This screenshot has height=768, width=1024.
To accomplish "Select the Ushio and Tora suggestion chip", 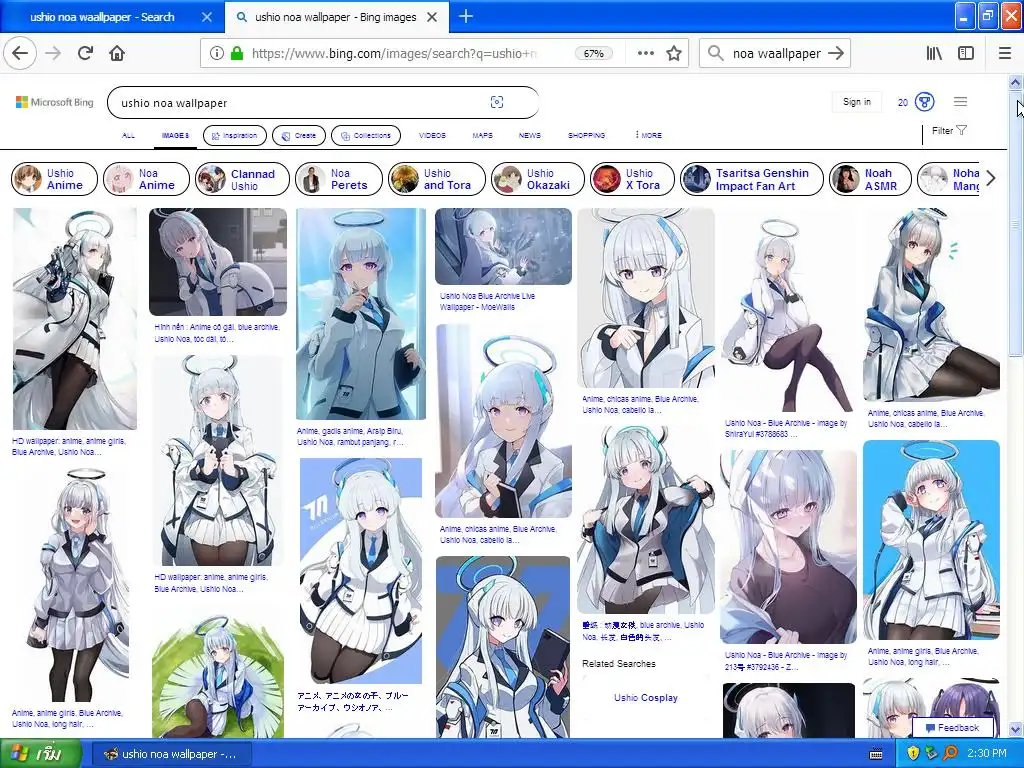I will pos(437,179).
